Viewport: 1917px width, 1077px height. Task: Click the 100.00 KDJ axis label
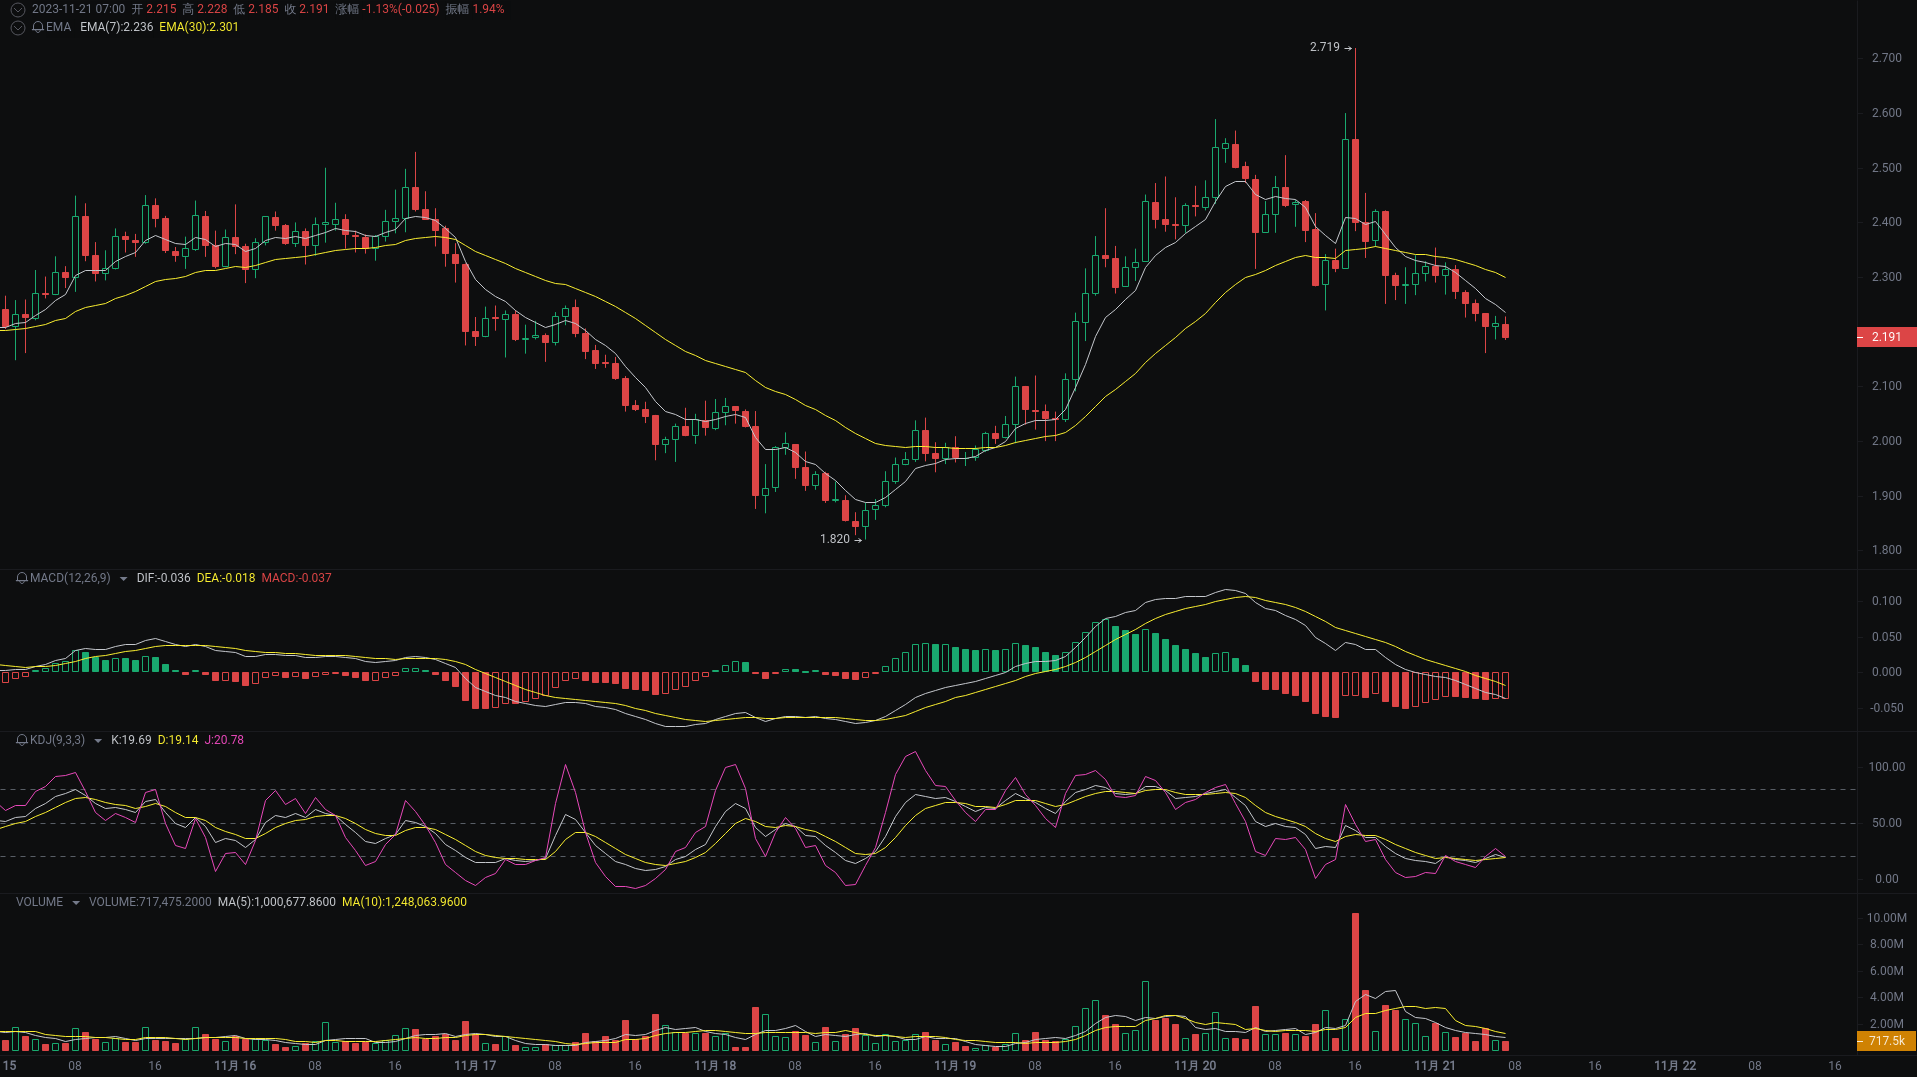click(1887, 767)
